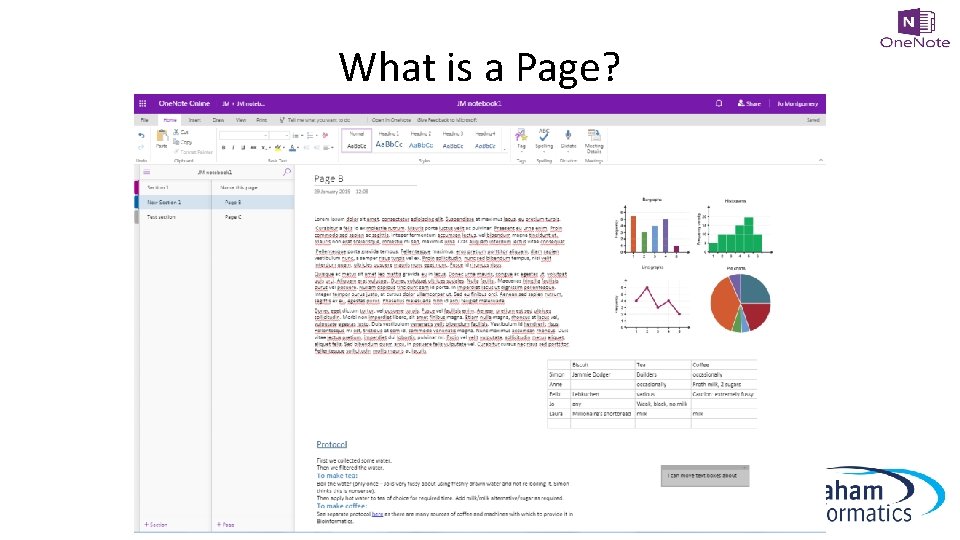Click the add Section button
The width and height of the screenshot is (960, 540).
coord(156,525)
